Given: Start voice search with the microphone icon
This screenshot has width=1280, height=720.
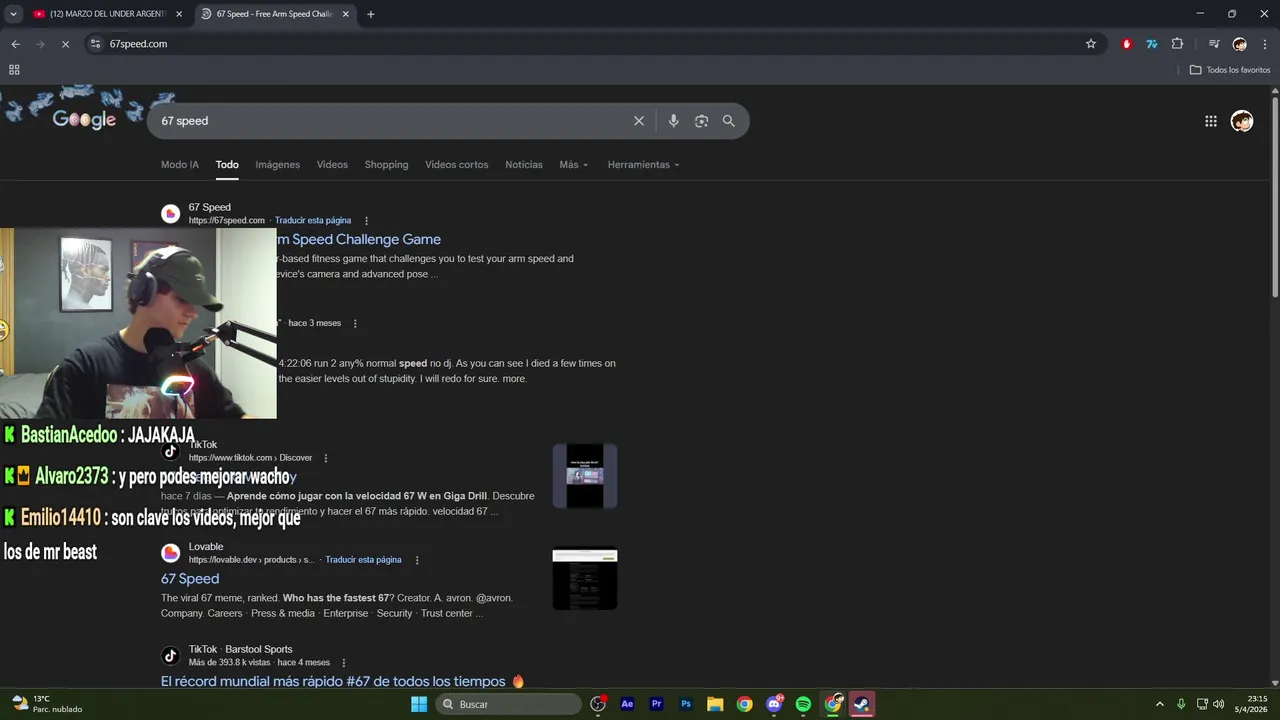Looking at the screenshot, I should click(x=673, y=121).
